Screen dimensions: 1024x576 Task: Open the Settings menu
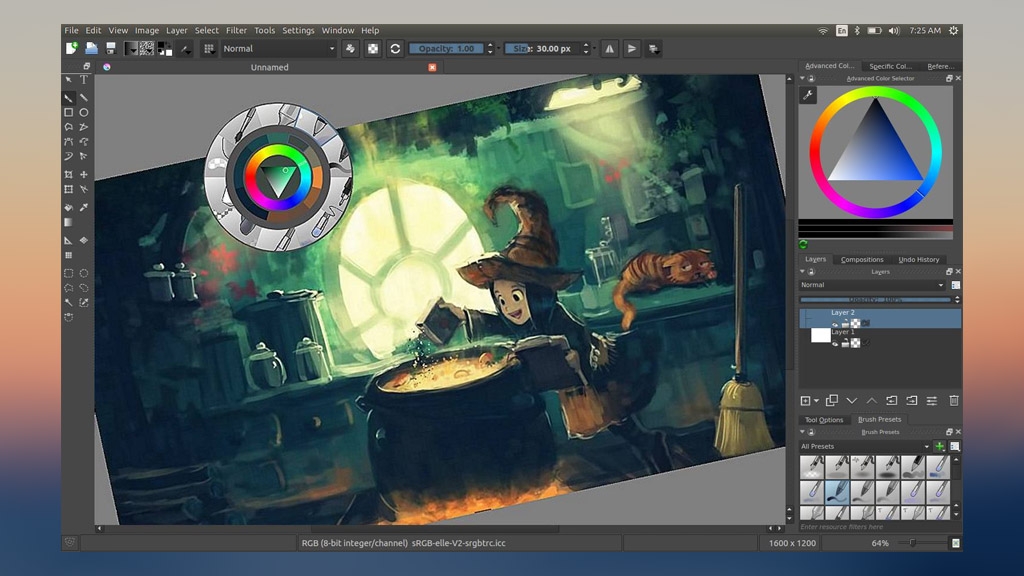click(298, 30)
